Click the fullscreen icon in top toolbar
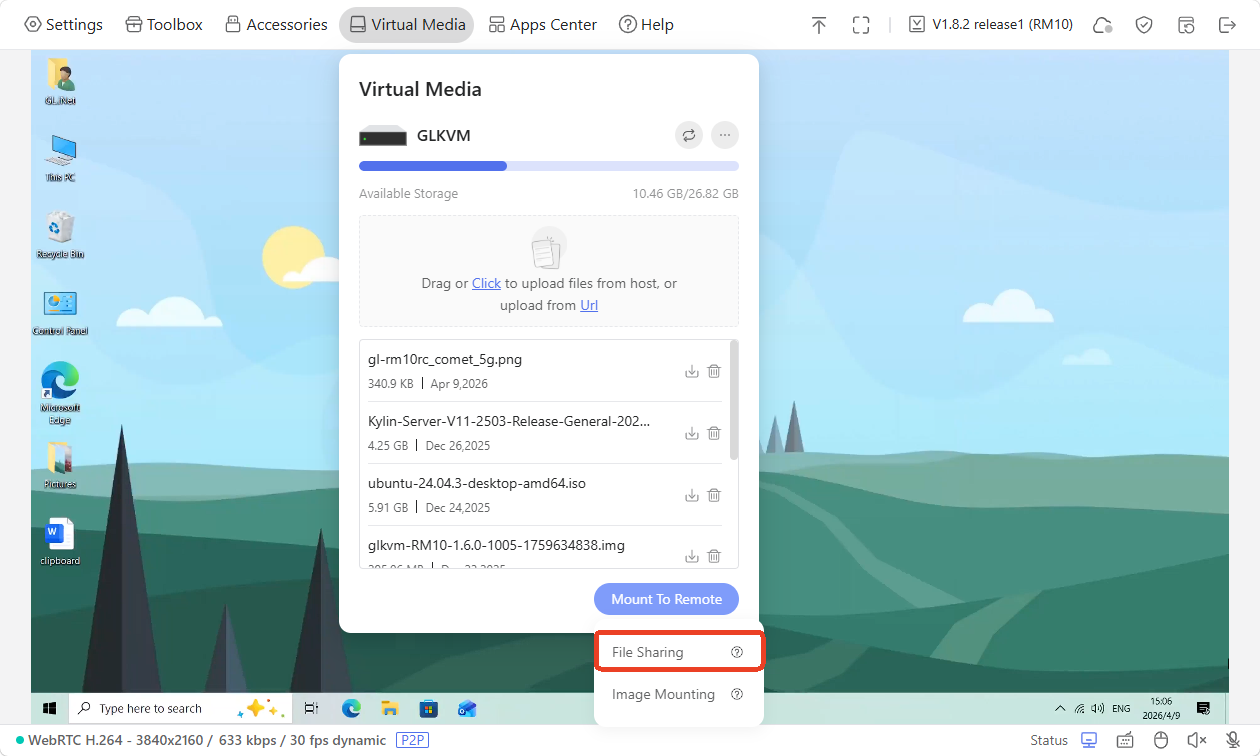 [x=861, y=25]
